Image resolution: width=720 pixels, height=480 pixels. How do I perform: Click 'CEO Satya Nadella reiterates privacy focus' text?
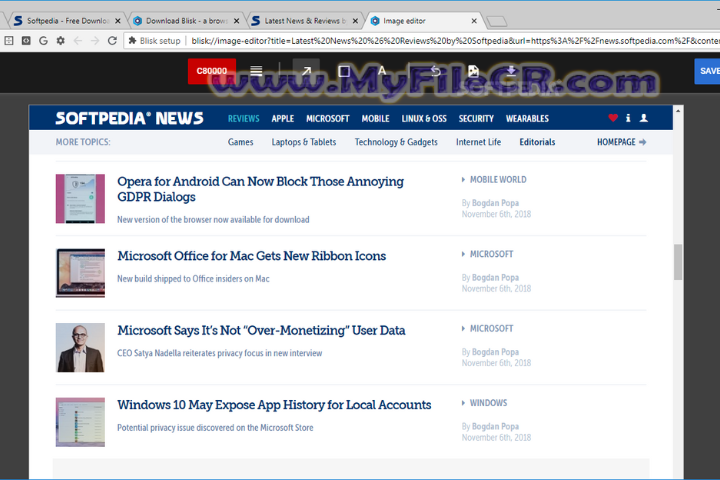tap(219, 353)
